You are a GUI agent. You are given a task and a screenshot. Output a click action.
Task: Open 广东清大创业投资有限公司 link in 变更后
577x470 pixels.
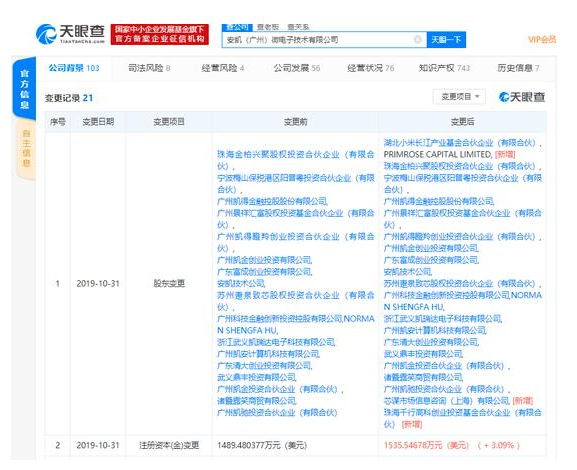[x=431, y=342]
